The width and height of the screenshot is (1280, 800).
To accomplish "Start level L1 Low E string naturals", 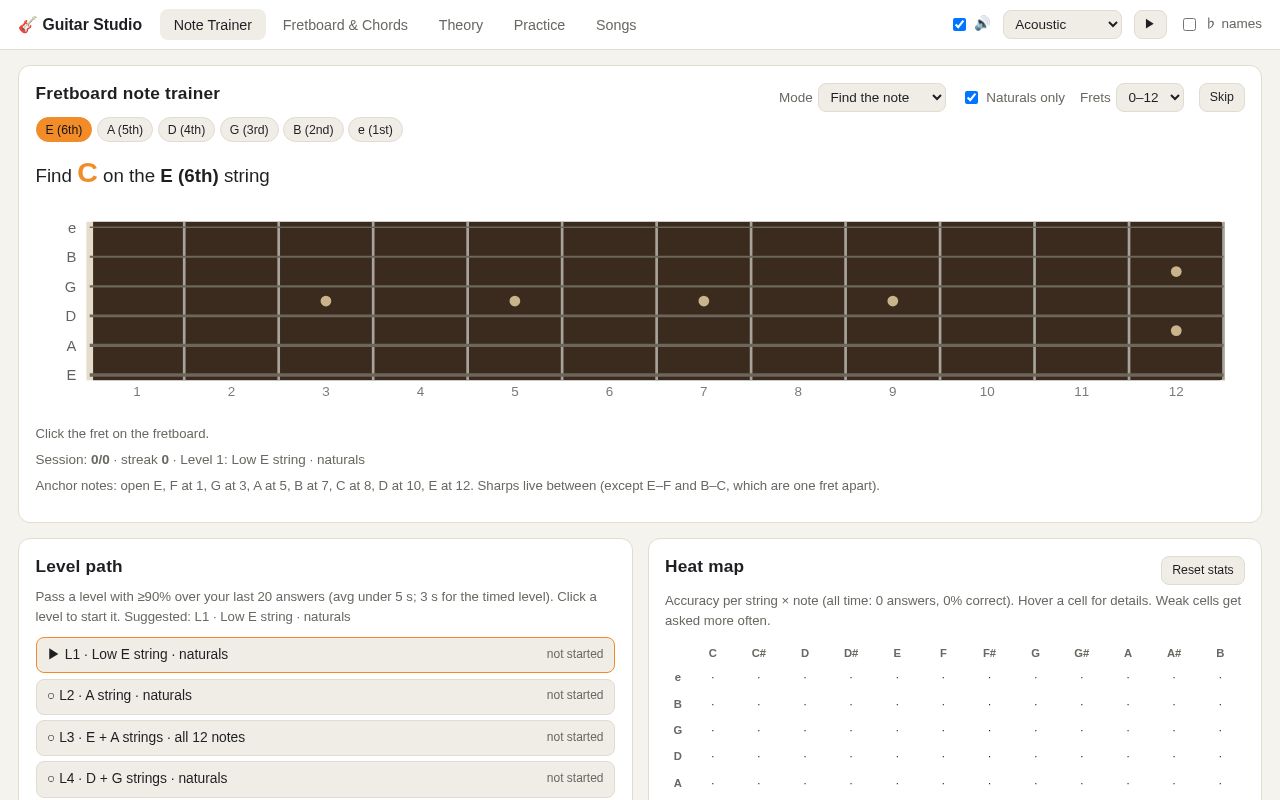I will pyautogui.click(x=325, y=655).
